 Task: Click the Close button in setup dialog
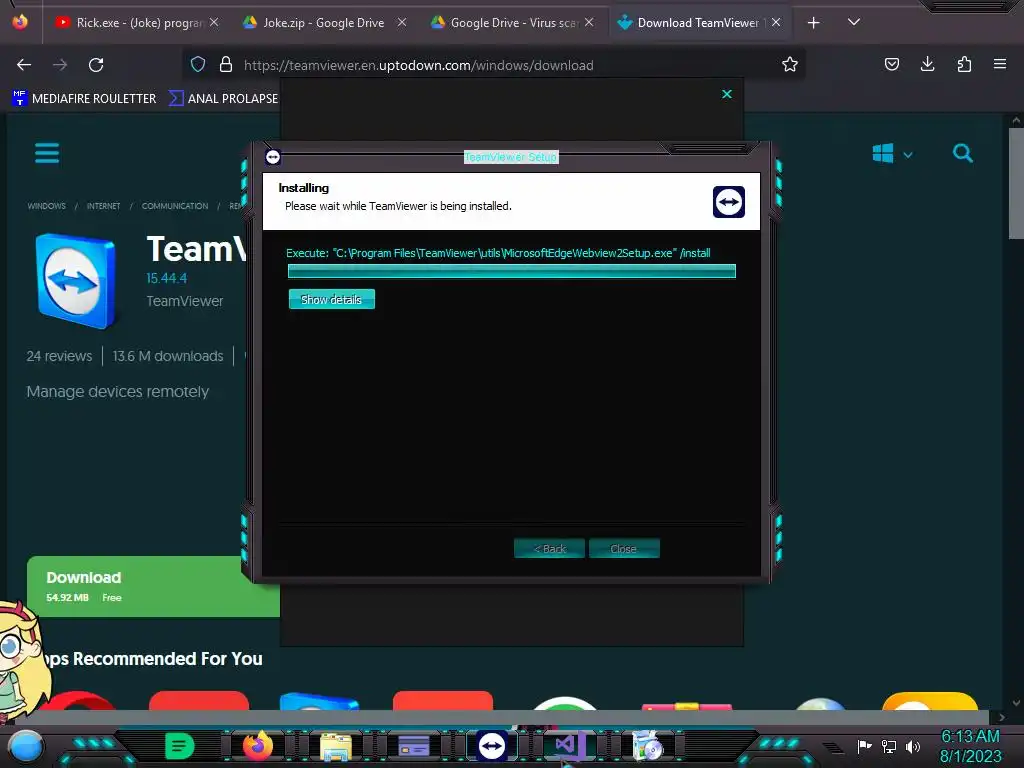[624, 549]
